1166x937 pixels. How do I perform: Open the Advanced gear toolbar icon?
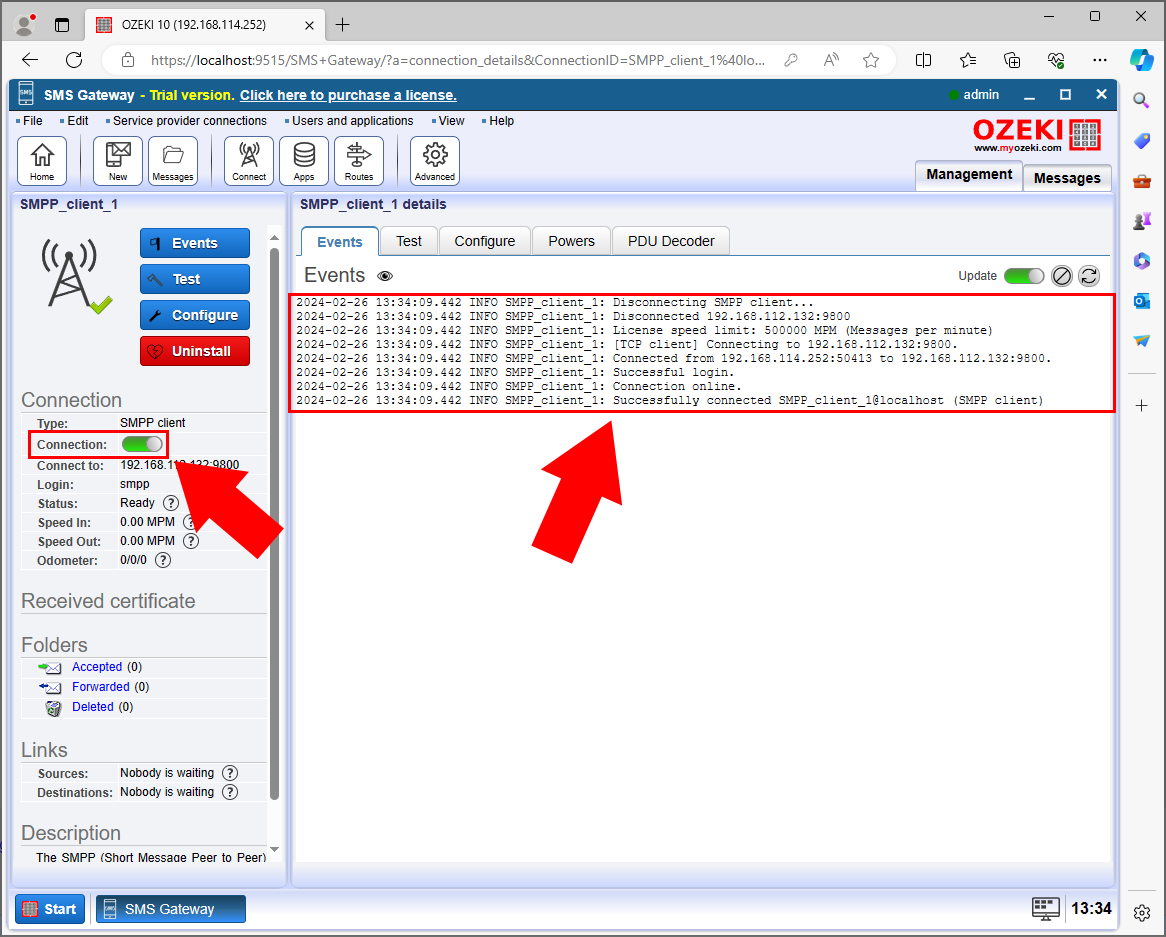pos(434,161)
